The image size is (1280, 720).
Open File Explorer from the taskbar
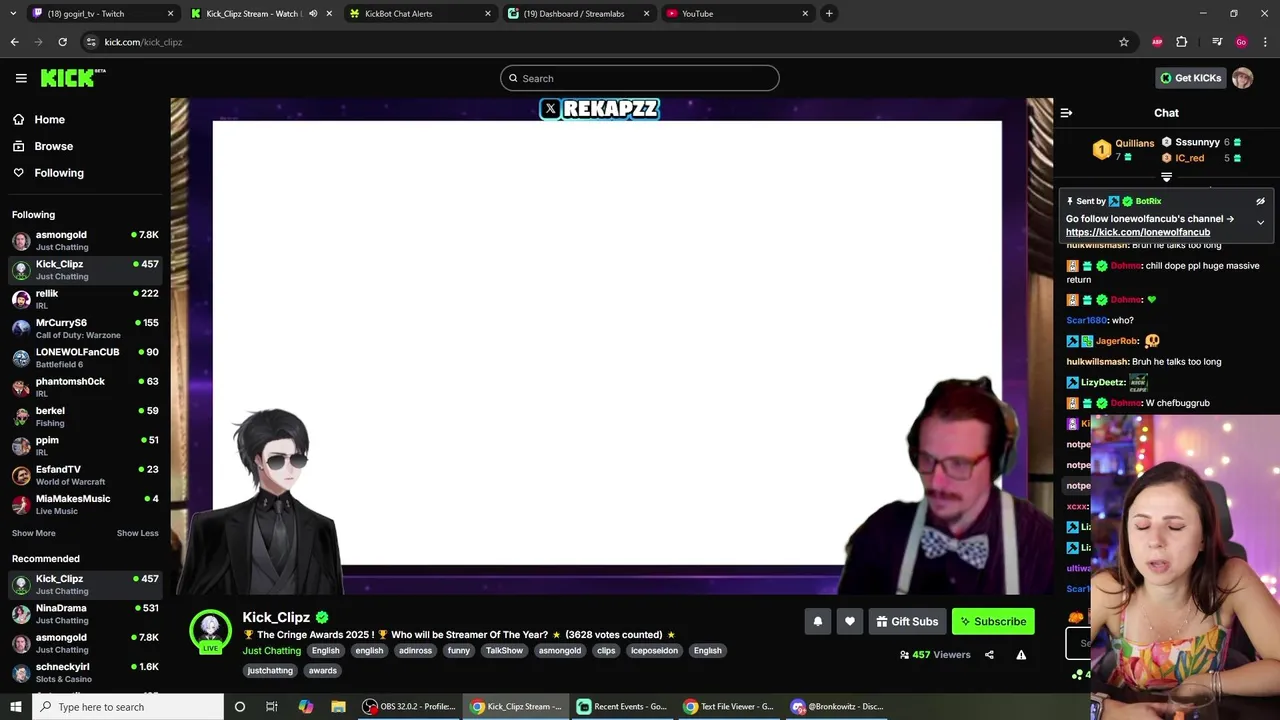[338, 706]
